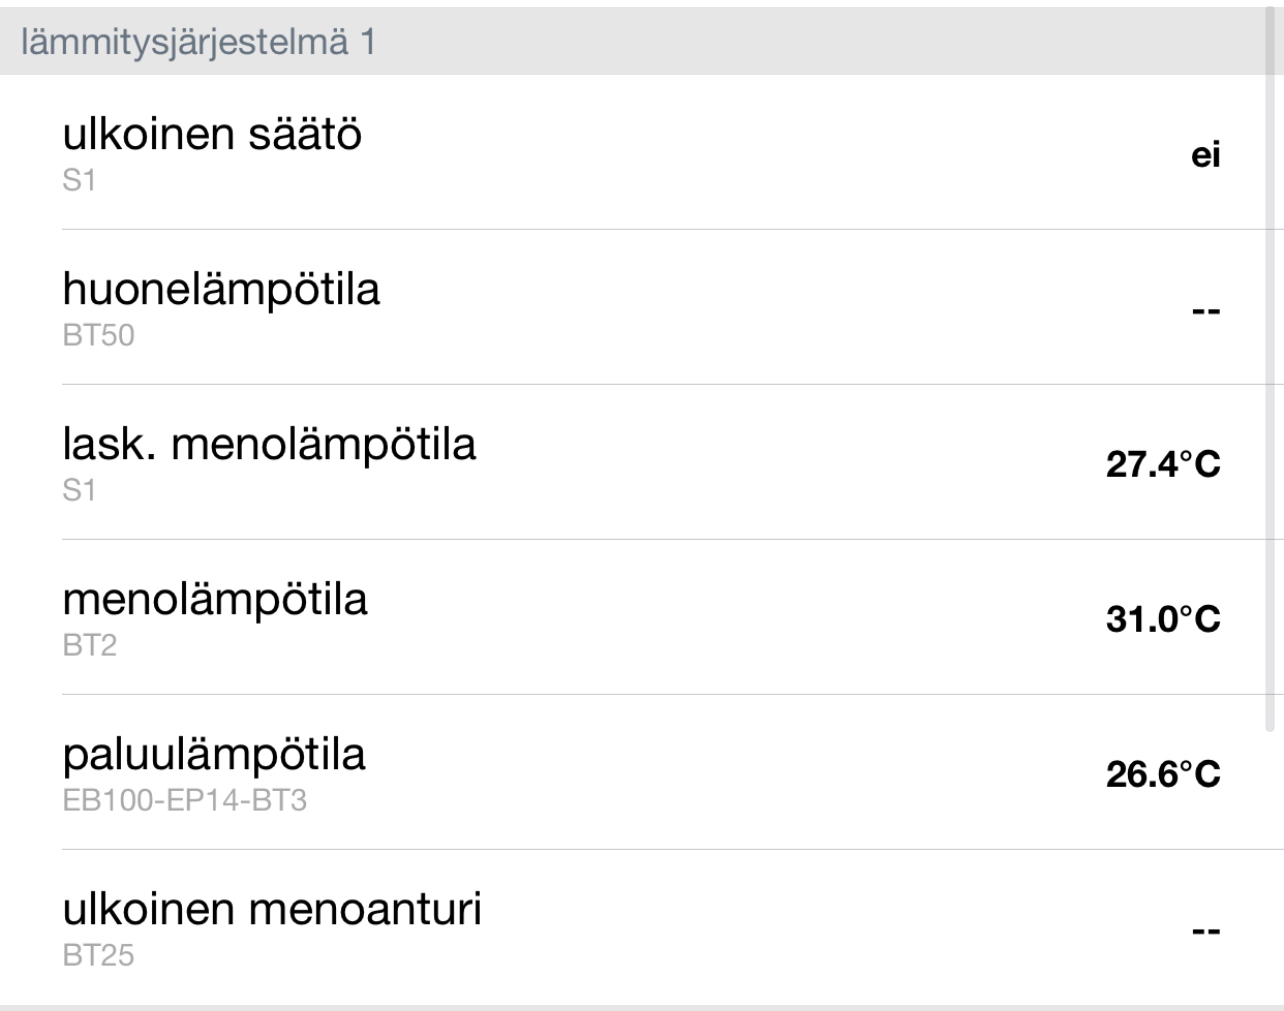Click the 31.0°C menolämpötila value
Image resolution: width=1284 pixels, height=1011 pixels.
click(1163, 620)
